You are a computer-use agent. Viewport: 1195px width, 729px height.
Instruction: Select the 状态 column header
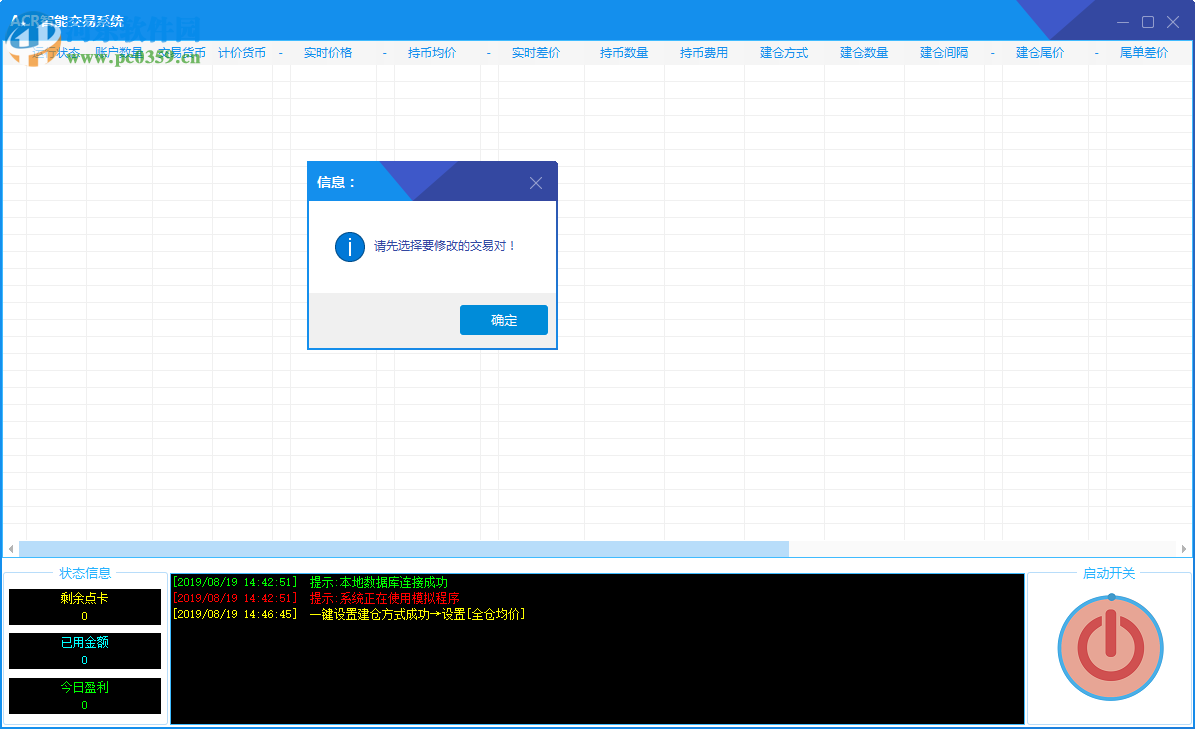(x=61, y=52)
